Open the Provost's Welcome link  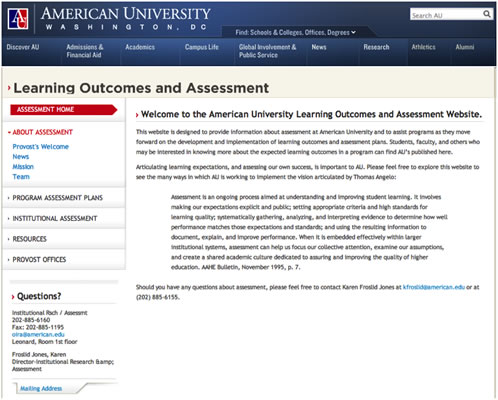tap(40, 147)
